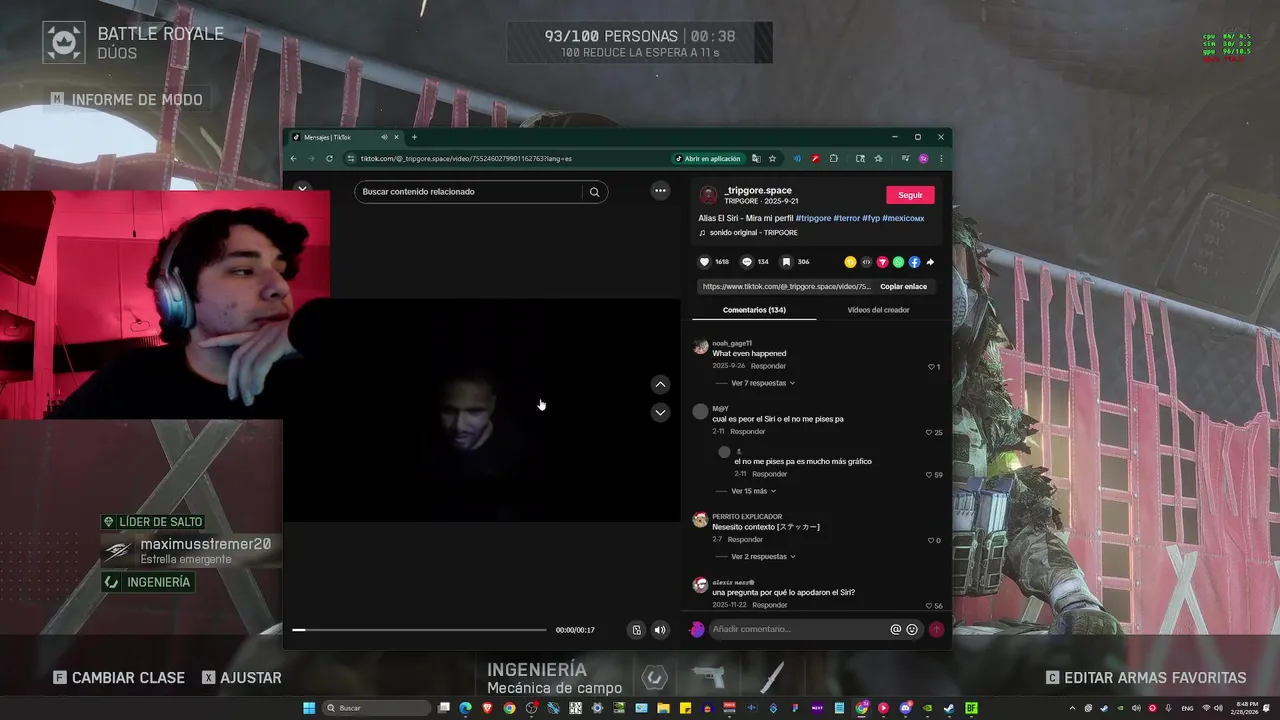Click Copiar enlace button
This screenshot has width=1280, height=720.
903,286
